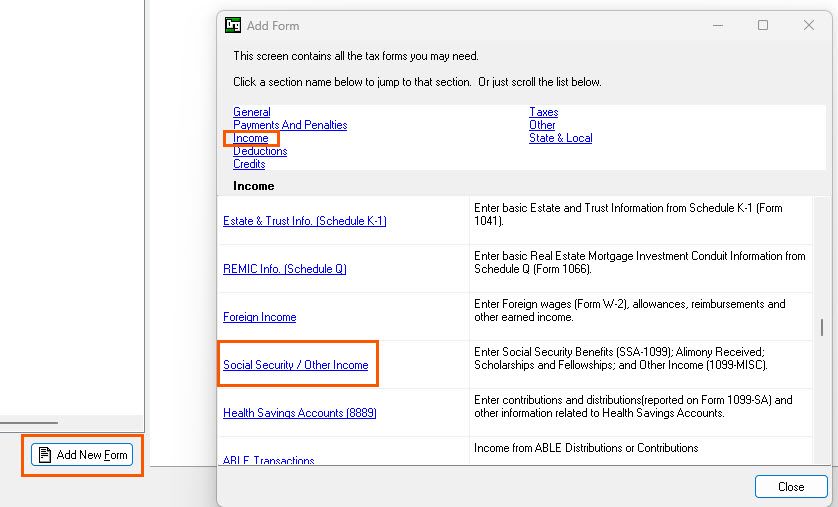Screen dimensions: 838x507
Task: Jump to the Income section link
Action: click(x=251, y=138)
